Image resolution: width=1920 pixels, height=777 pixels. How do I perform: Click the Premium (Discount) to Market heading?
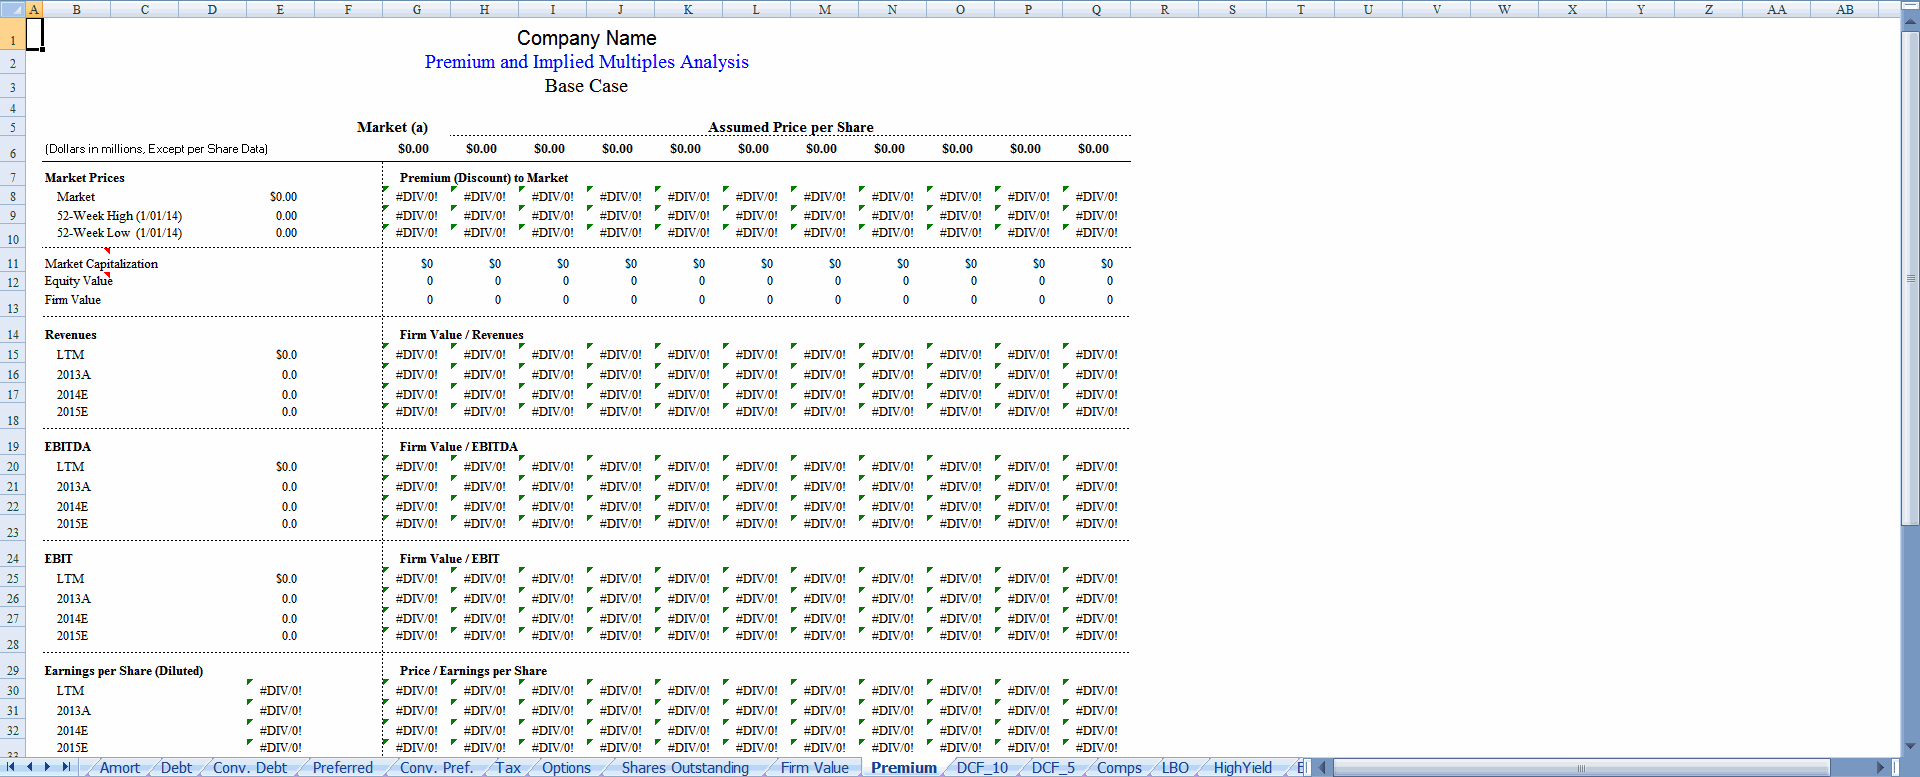click(484, 178)
